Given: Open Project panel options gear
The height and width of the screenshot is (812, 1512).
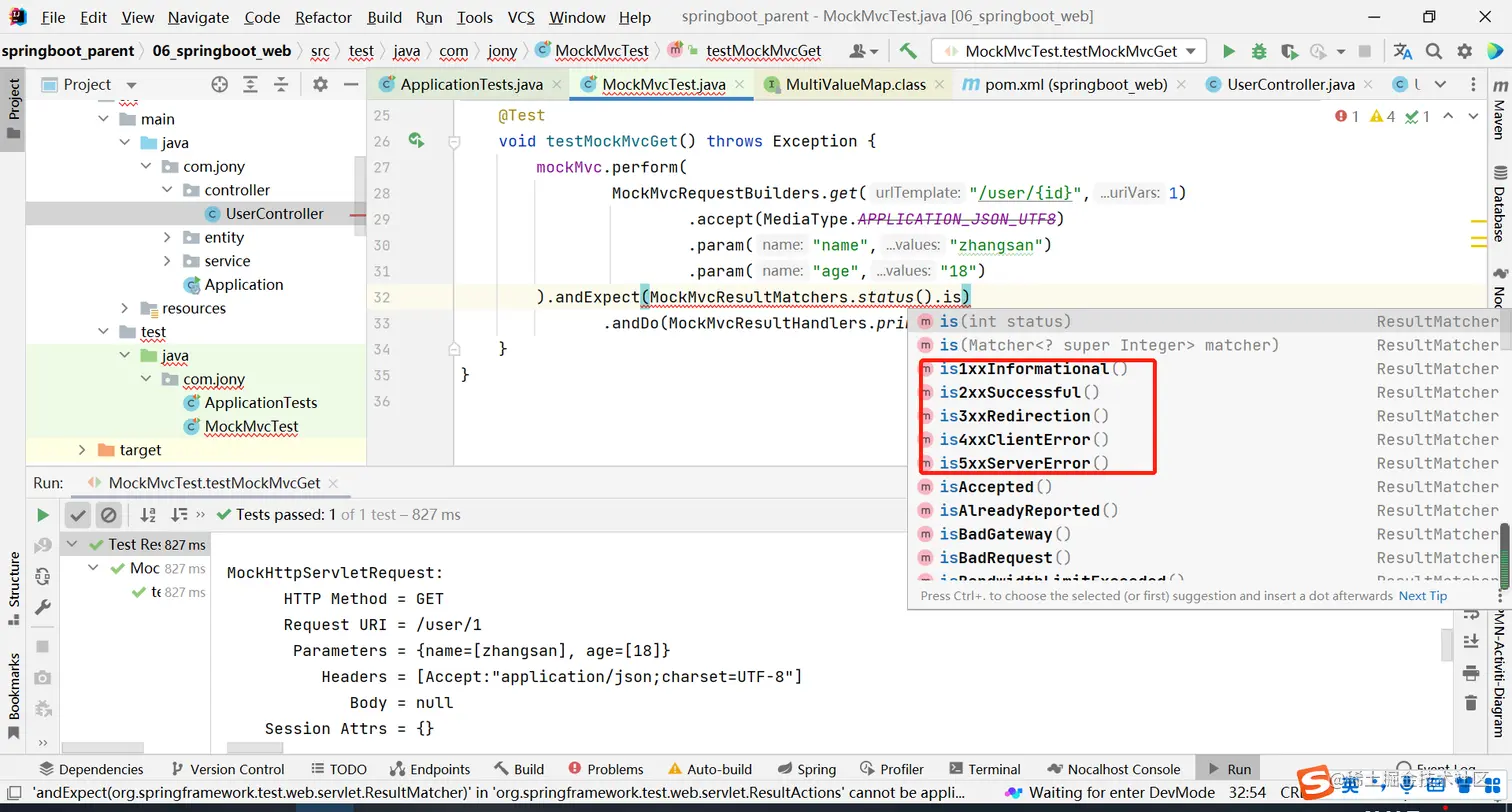Looking at the screenshot, I should [320, 85].
